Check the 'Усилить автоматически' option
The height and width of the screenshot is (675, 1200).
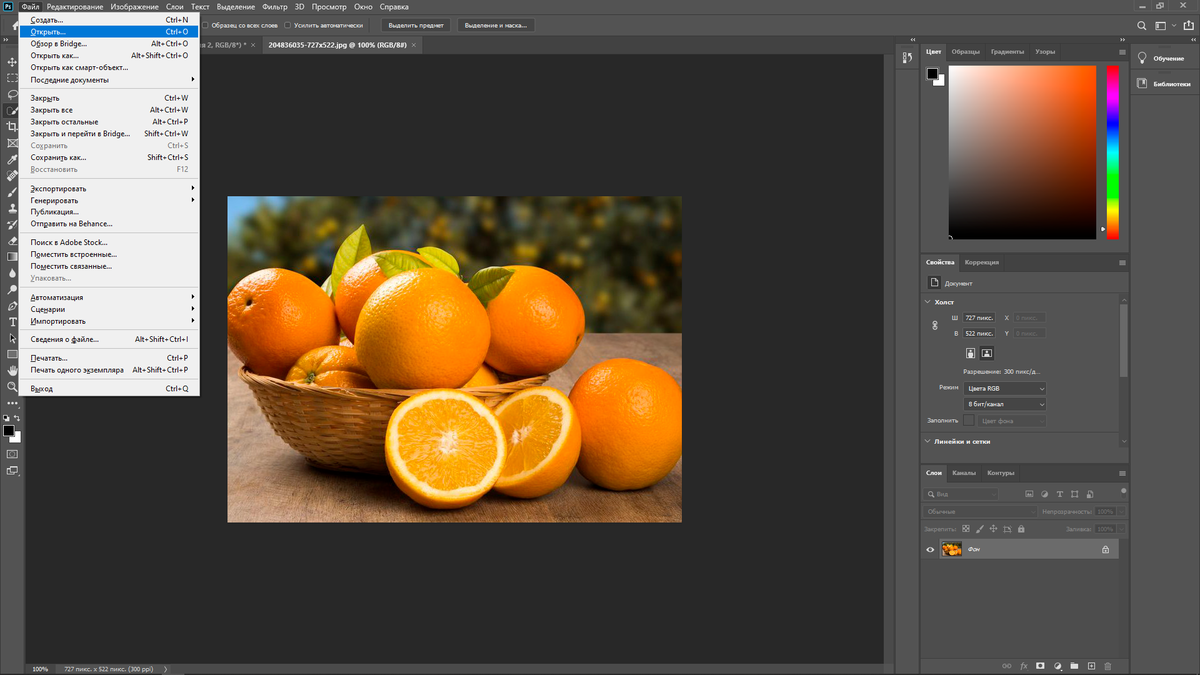pyautogui.click(x=289, y=25)
